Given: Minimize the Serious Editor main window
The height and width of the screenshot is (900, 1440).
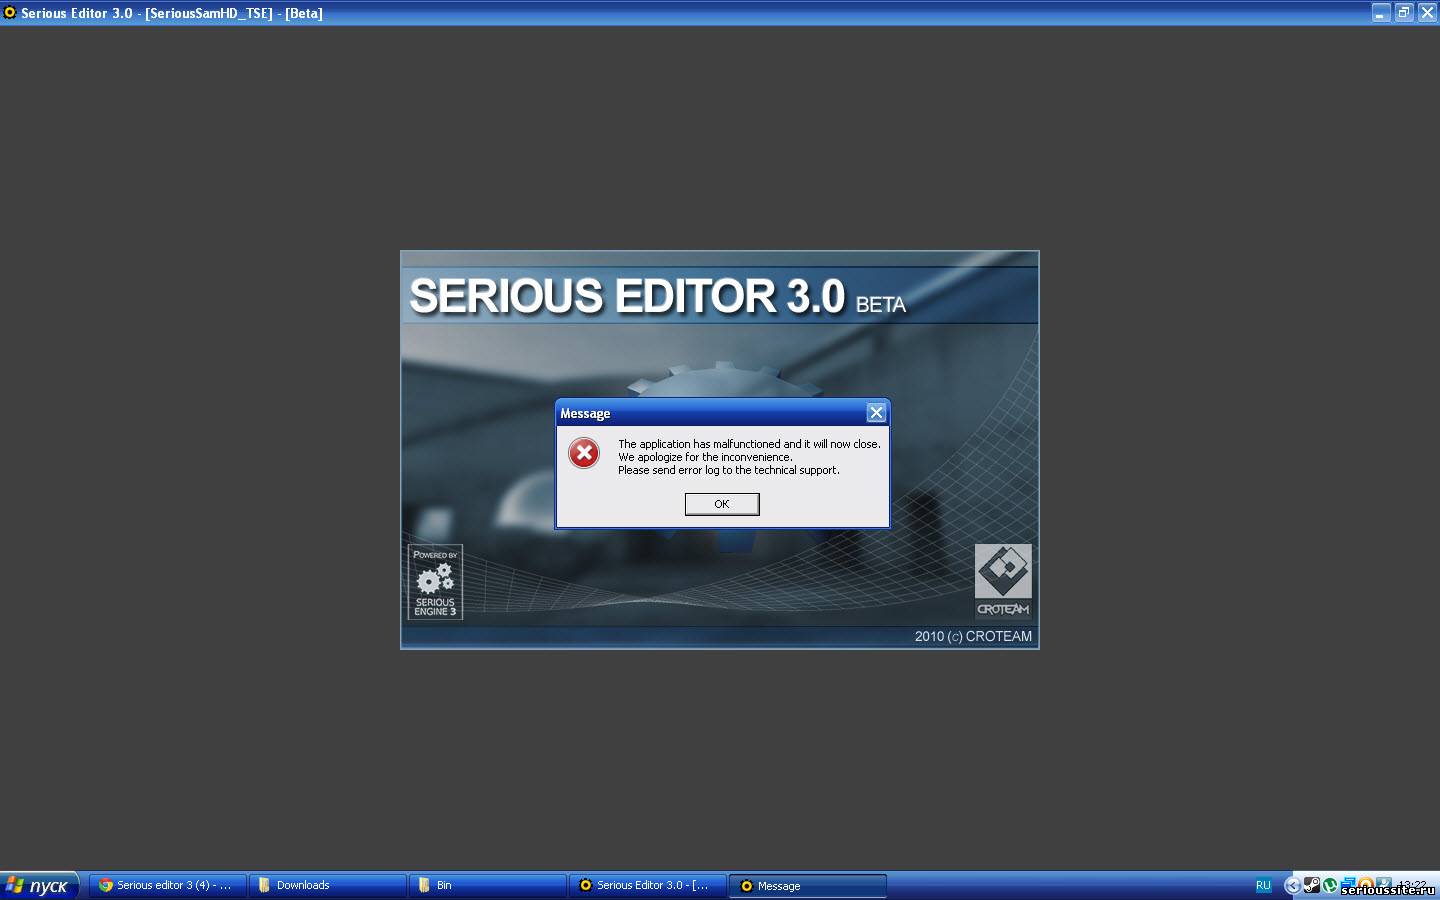Looking at the screenshot, I should pyautogui.click(x=1381, y=13).
